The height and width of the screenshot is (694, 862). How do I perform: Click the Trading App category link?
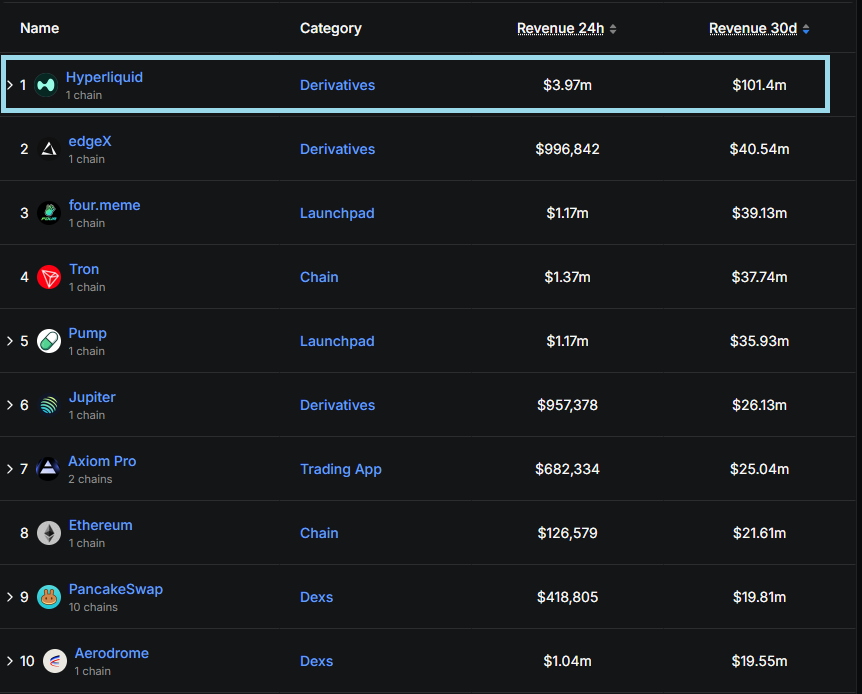(x=341, y=470)
